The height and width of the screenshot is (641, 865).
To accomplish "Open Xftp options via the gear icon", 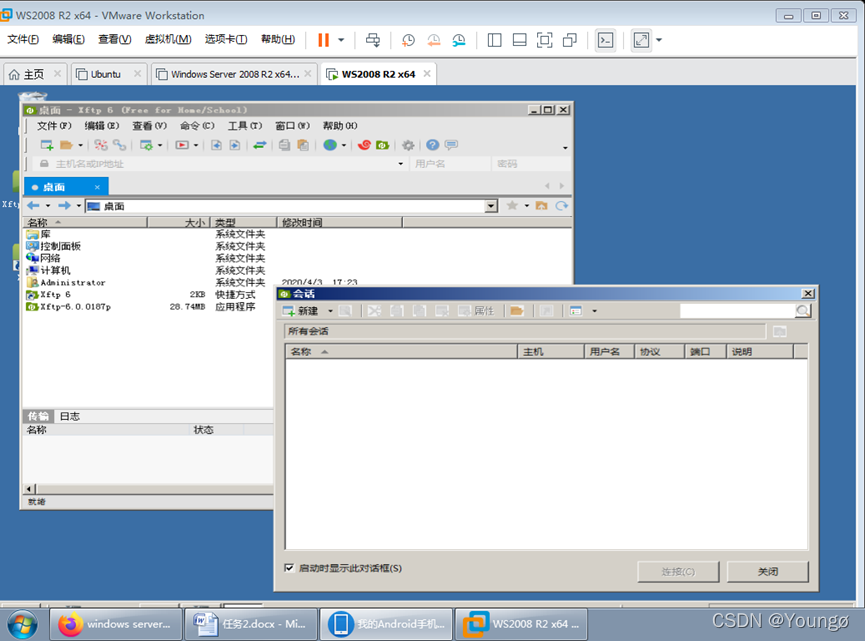I will [x=408, y=145].
